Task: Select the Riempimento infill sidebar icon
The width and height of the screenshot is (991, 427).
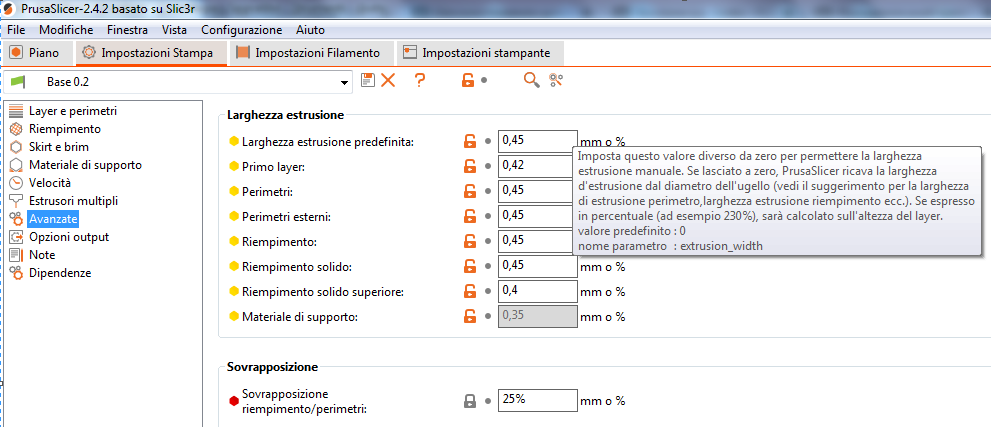Action: click(x=17, y=129)
